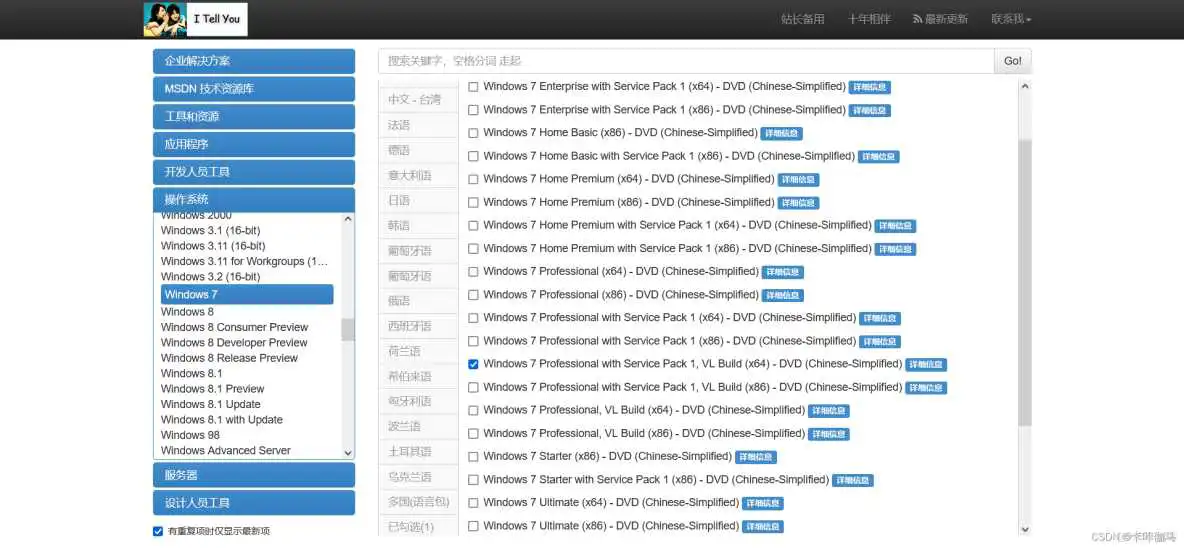Select Windows 8.1 Preview in the list

[x=213, y=389]
